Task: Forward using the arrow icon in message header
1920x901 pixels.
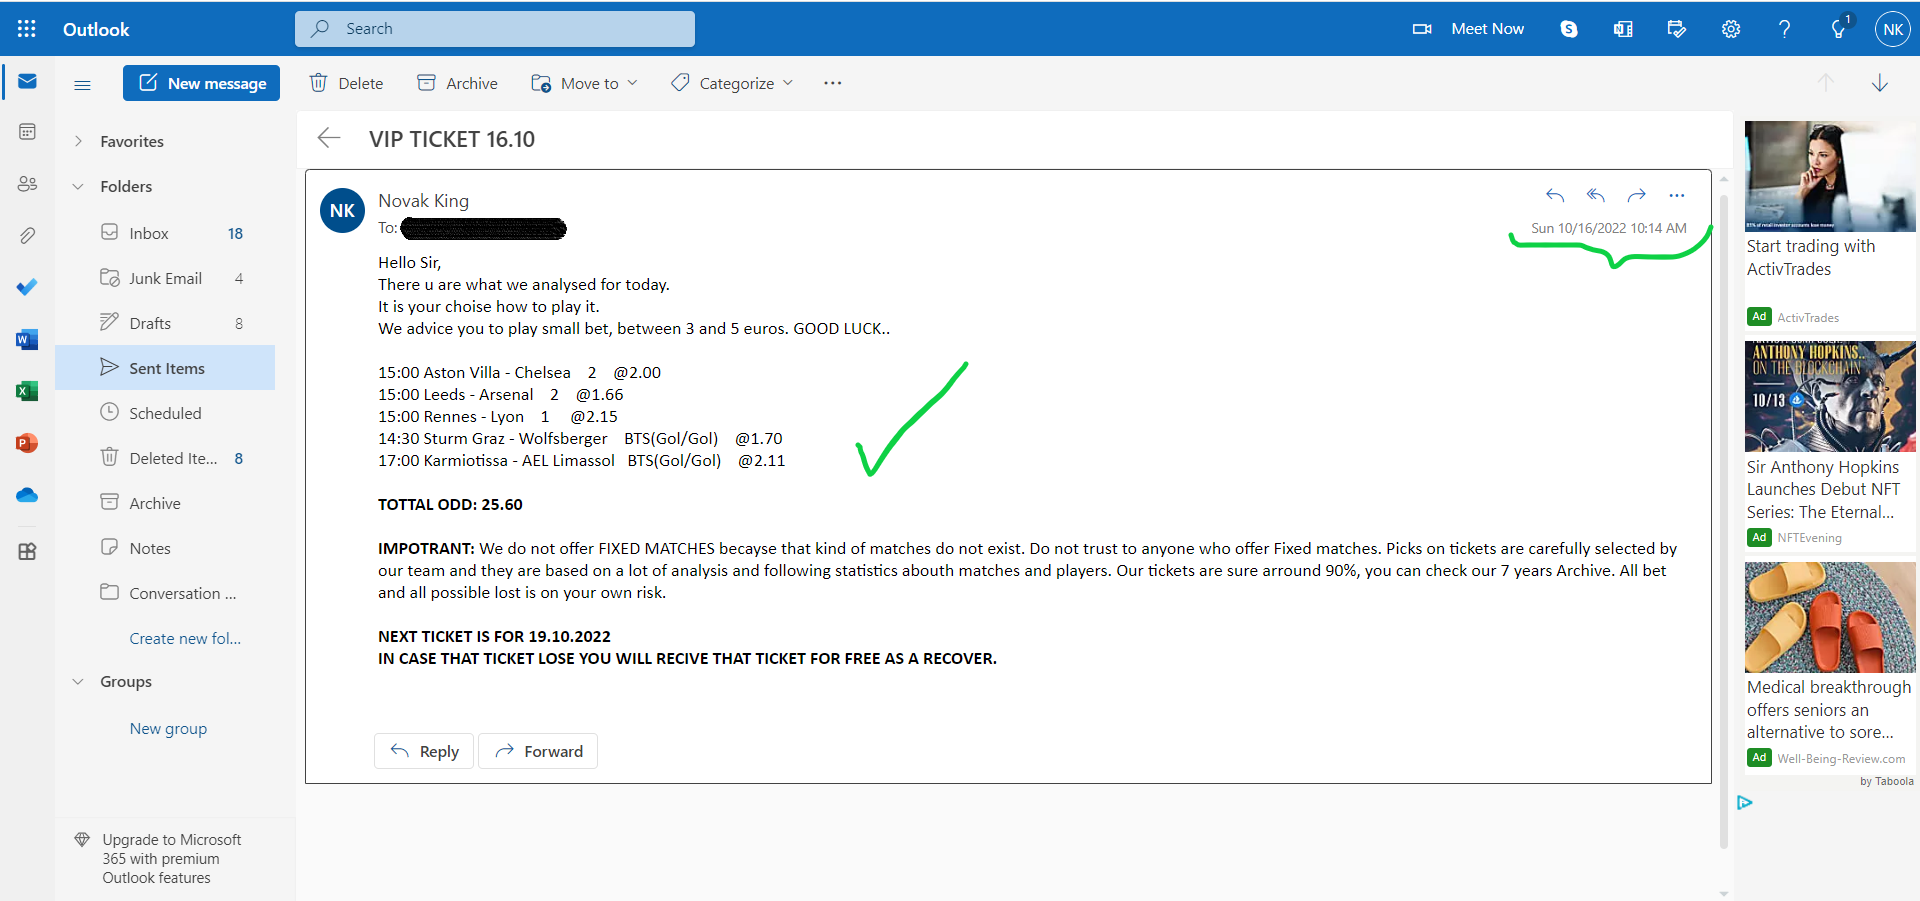Action: [x=1637, y=195]
